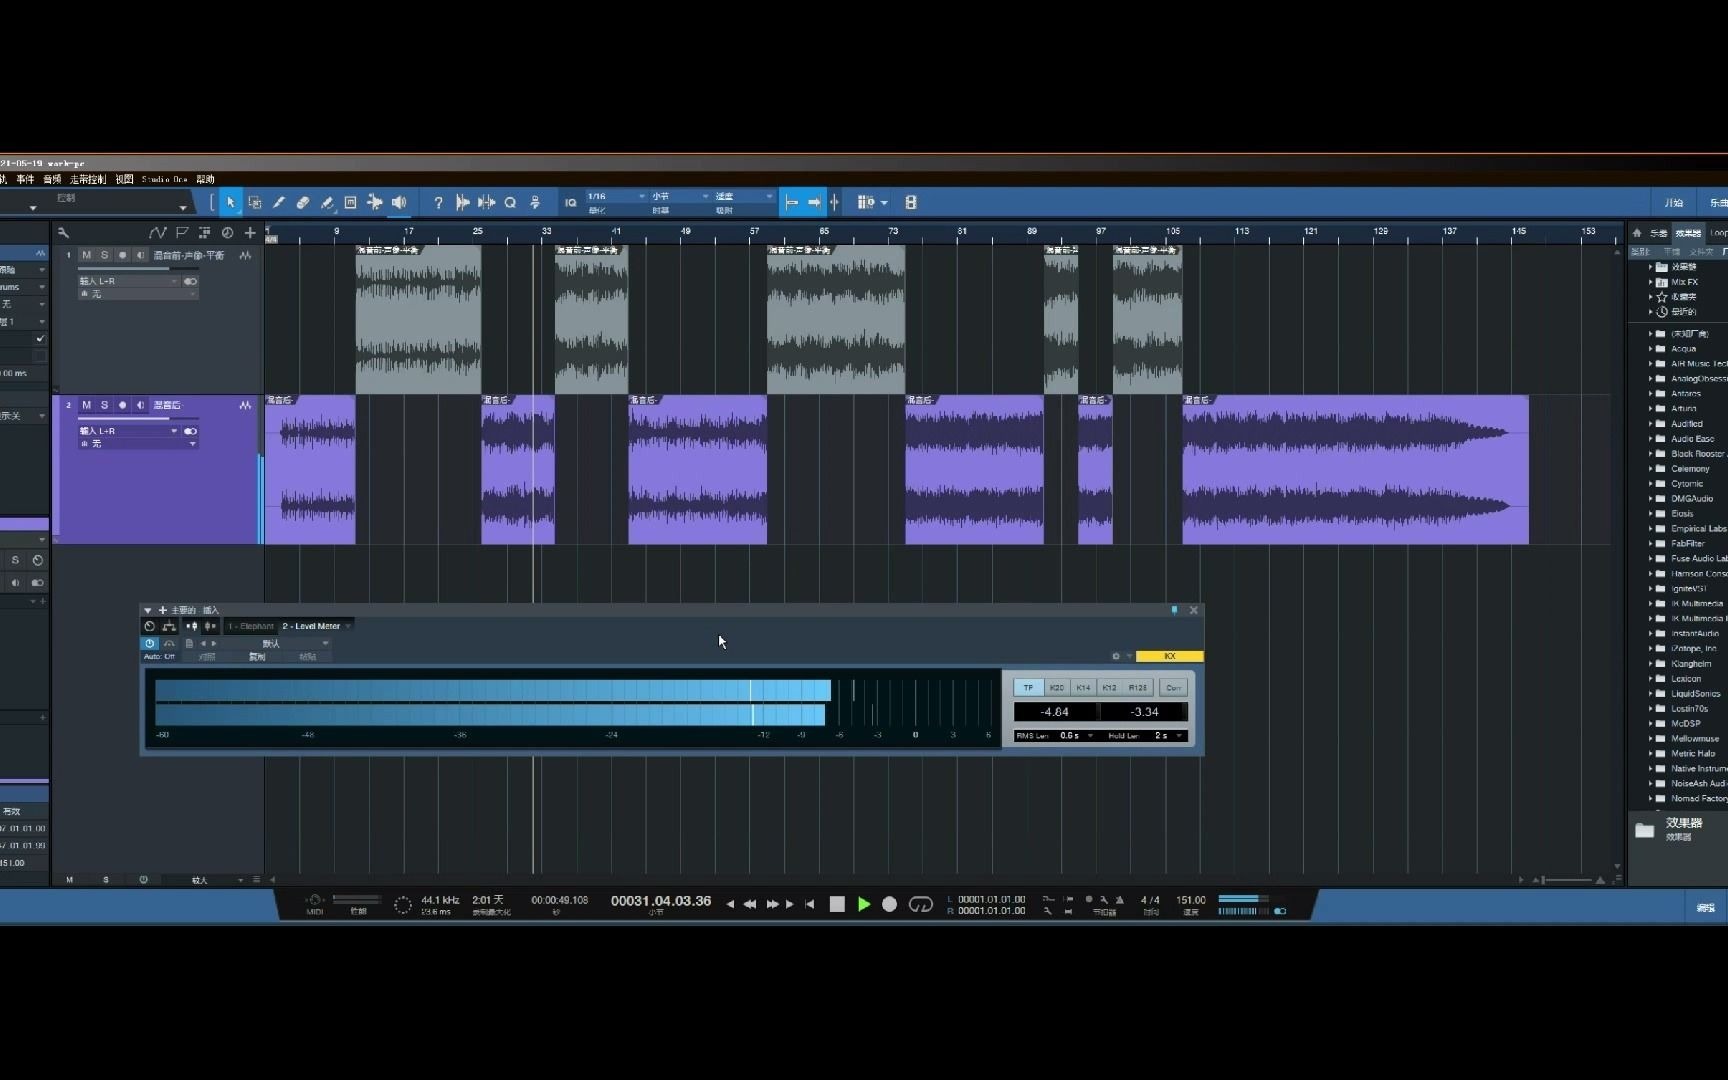Open track 2 input L+R dropdown

tap(128, 431)
